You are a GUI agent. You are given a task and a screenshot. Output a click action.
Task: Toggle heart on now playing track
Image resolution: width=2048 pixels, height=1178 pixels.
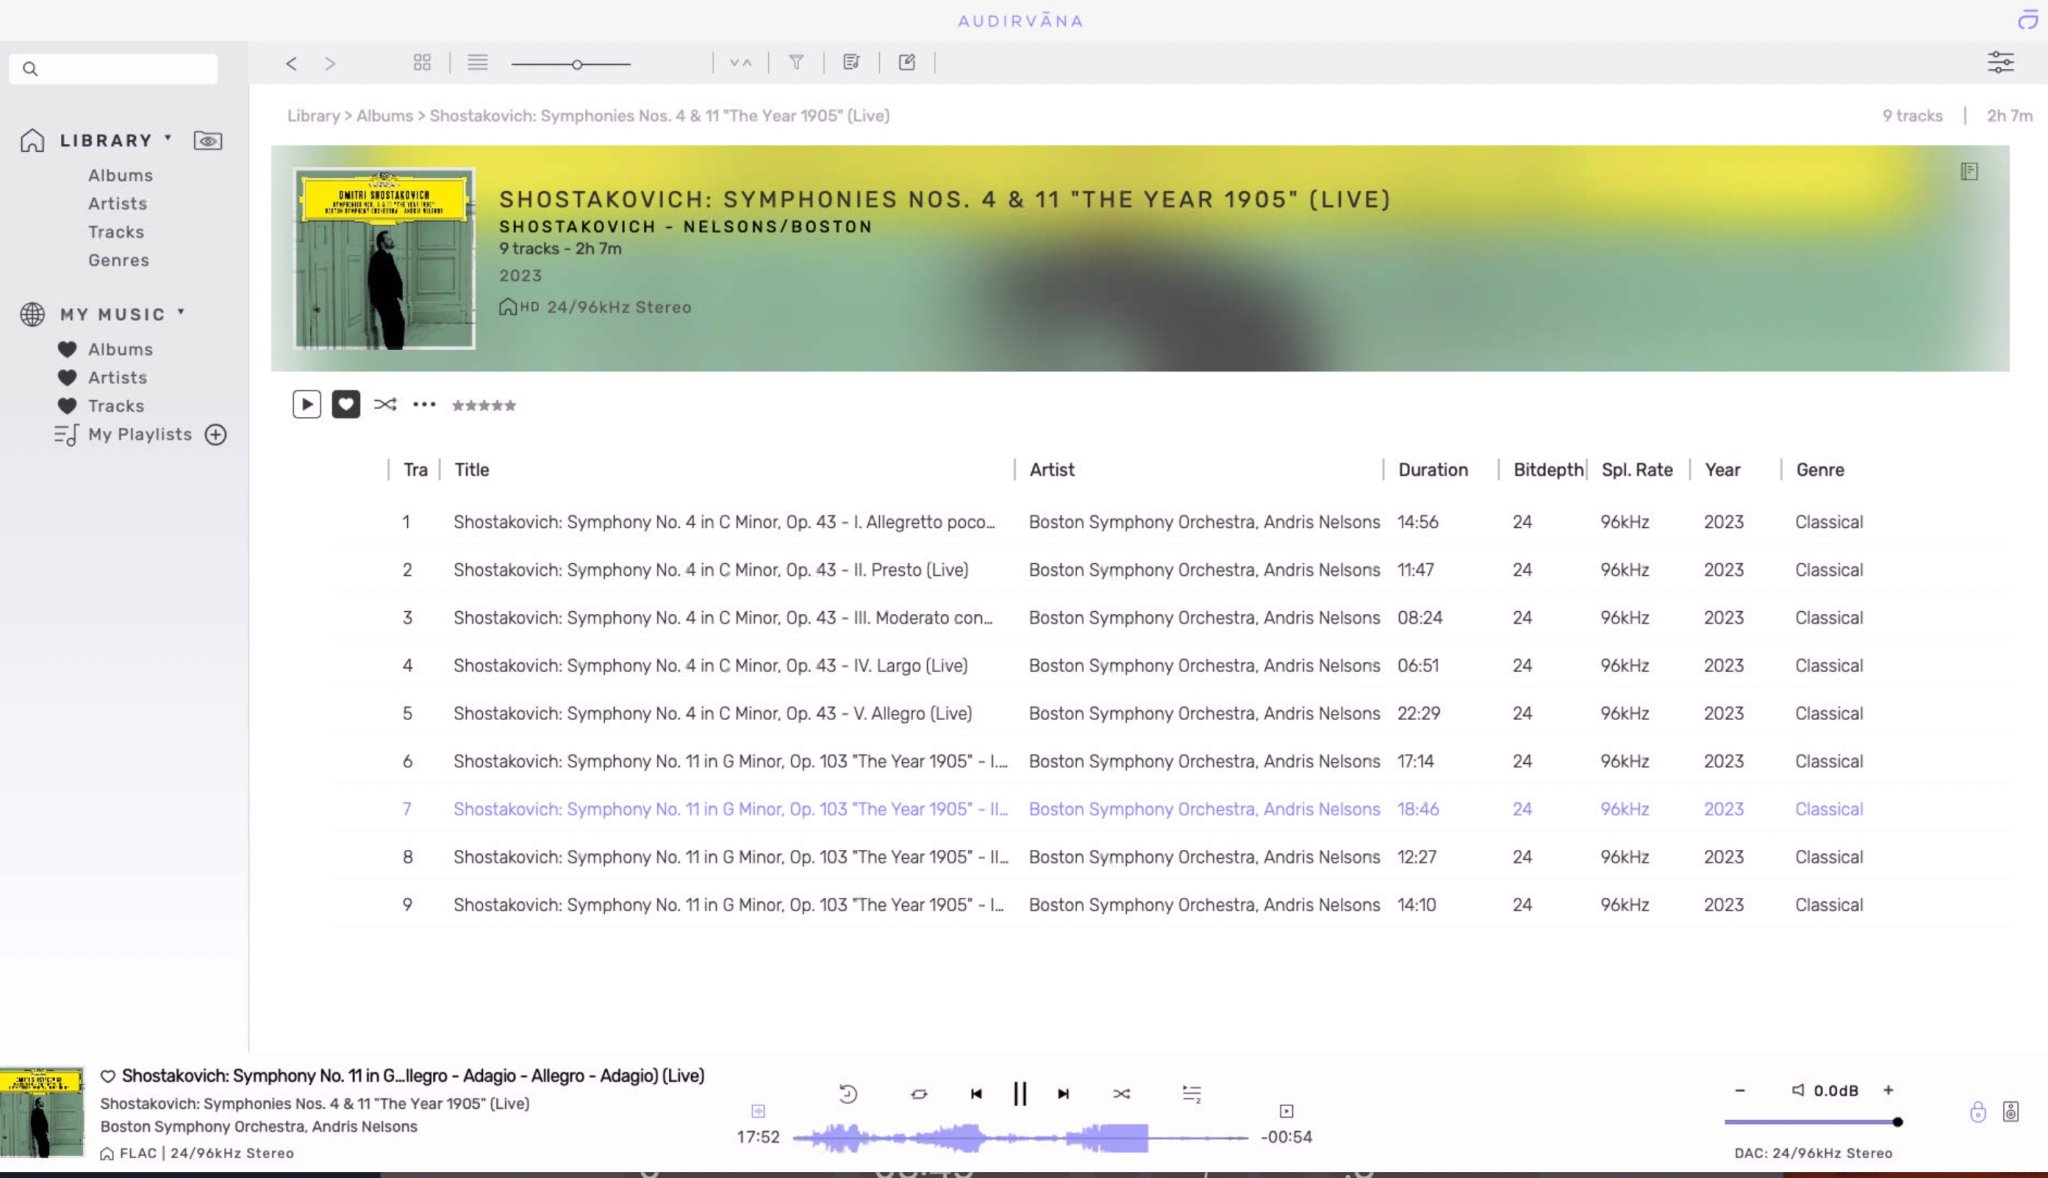tap(108, 1076)
